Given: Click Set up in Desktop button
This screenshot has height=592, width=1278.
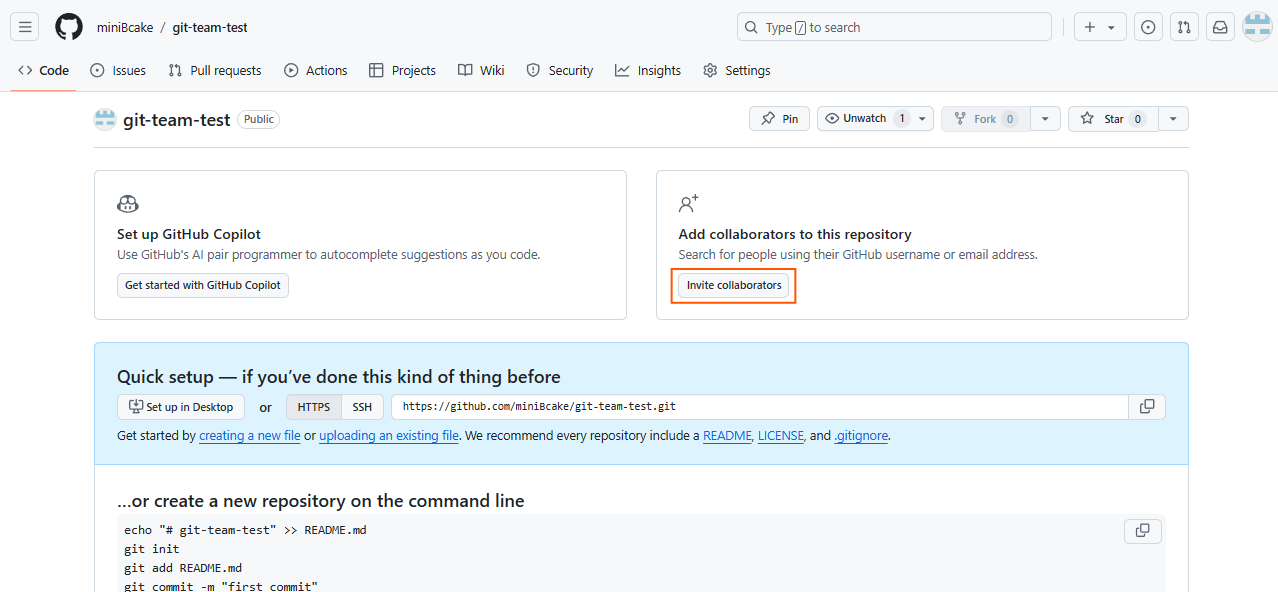Looking at the screenshot, I should click(181, 407).
